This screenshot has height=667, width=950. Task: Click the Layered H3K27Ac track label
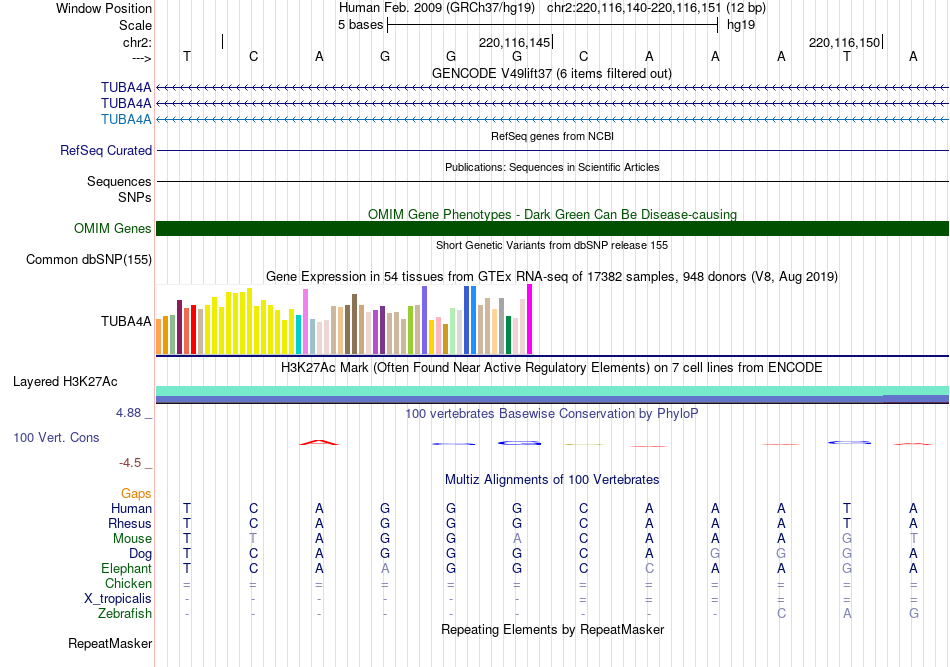(65, 382)
